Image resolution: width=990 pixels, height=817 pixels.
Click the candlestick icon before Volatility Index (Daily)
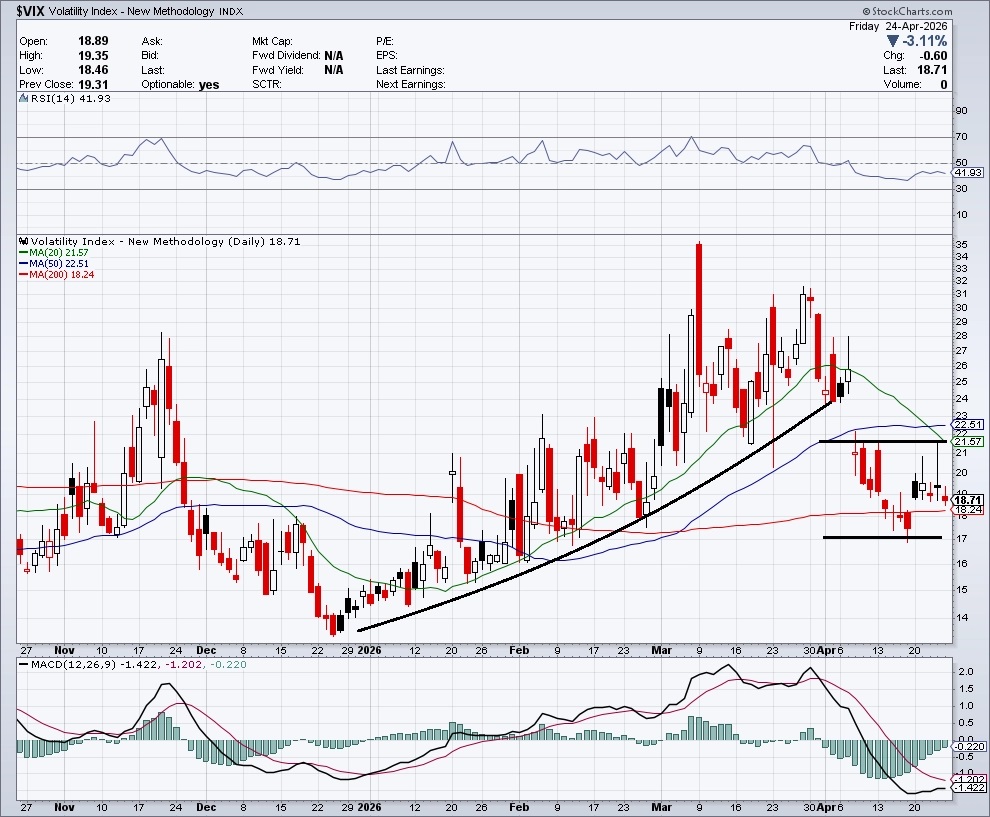click(24, 242)
